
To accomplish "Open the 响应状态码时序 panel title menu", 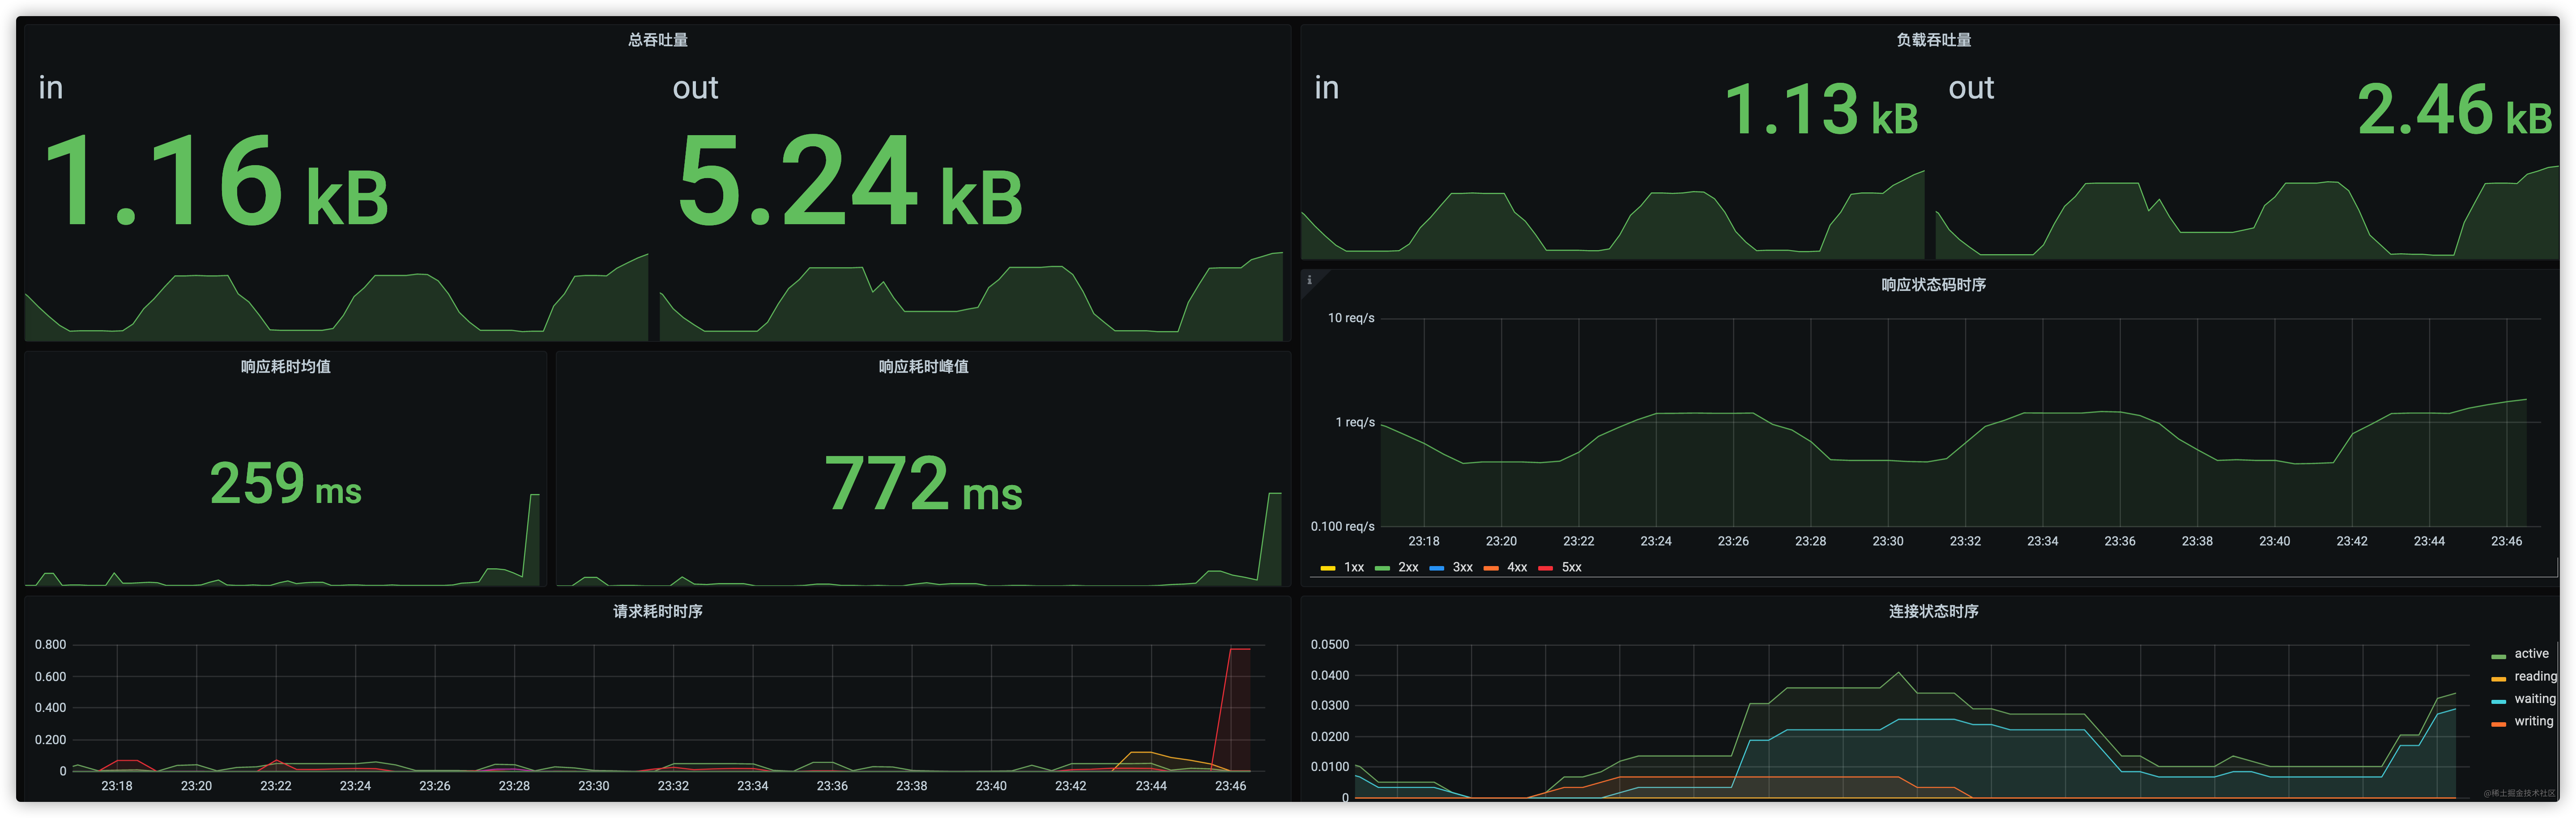I will click(x=1933, y=285).
